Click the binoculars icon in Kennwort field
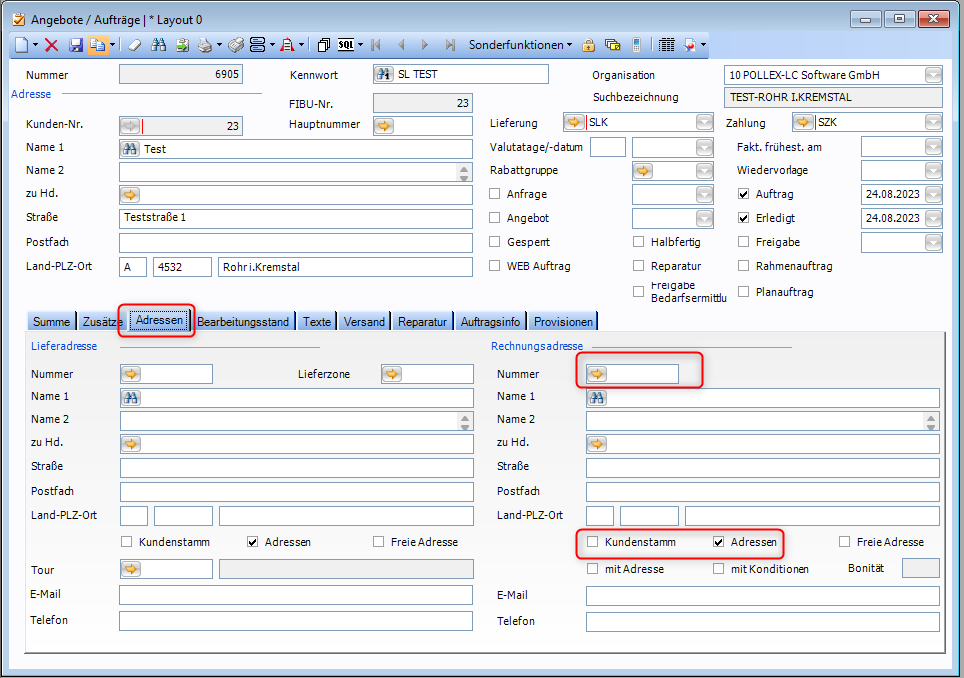Image resolution: width=964 pixels, height=678 pixels. coord(383,74)
